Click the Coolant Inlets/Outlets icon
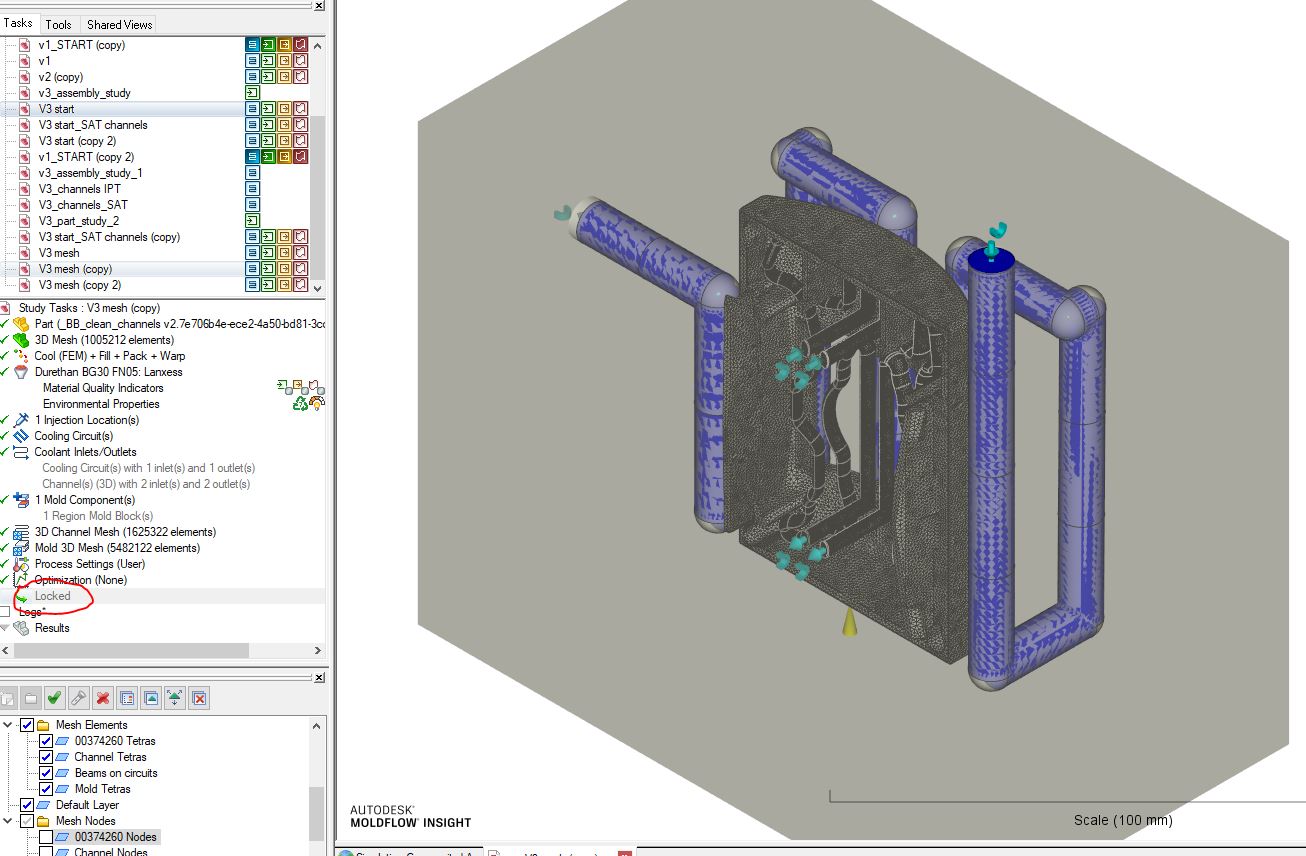1306x856 pixels. pyautogui.click(x=22, y=451)
